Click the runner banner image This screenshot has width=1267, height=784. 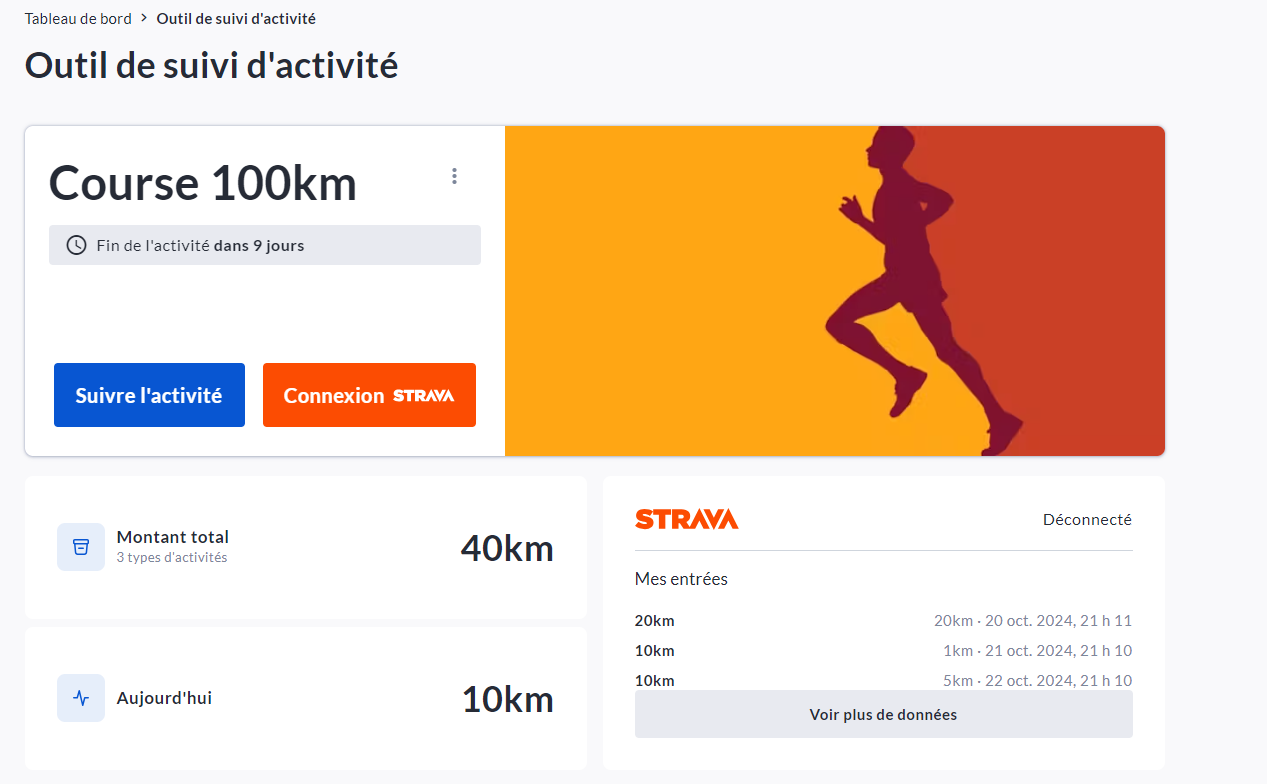tap(834, 290)
